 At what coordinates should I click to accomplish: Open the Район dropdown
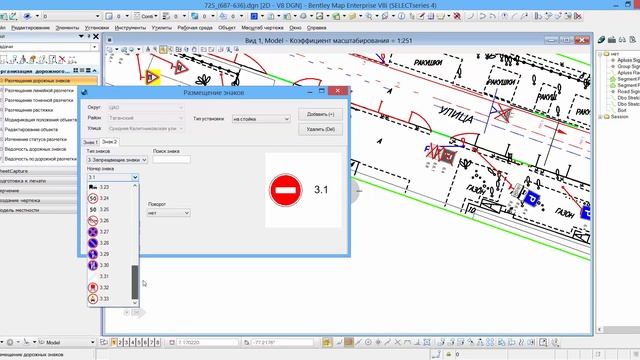pos(146,118)
